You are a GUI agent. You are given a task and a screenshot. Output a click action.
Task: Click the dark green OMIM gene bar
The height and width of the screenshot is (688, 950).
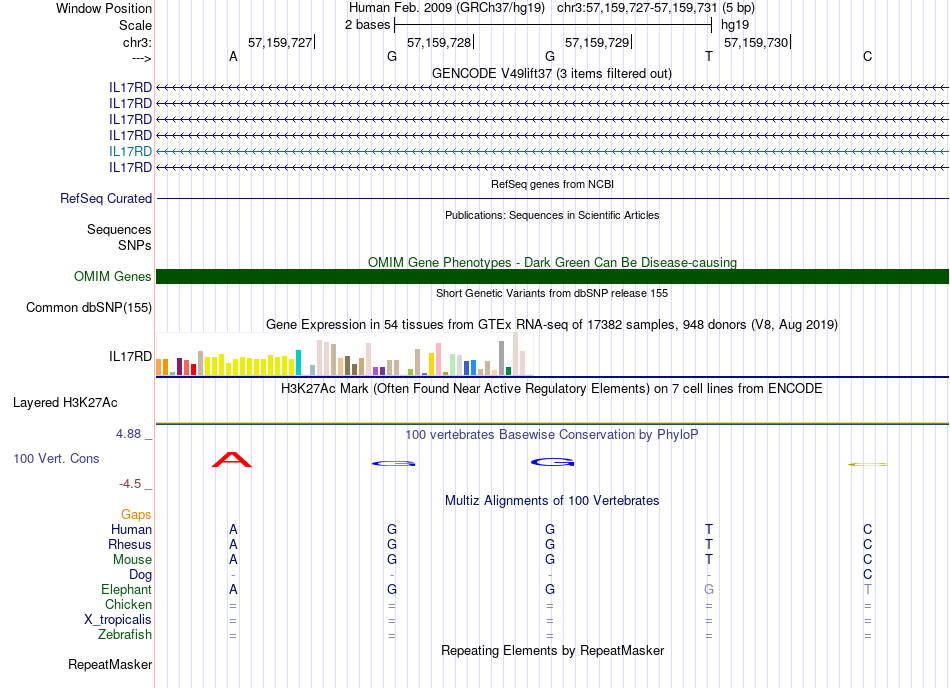552,276
